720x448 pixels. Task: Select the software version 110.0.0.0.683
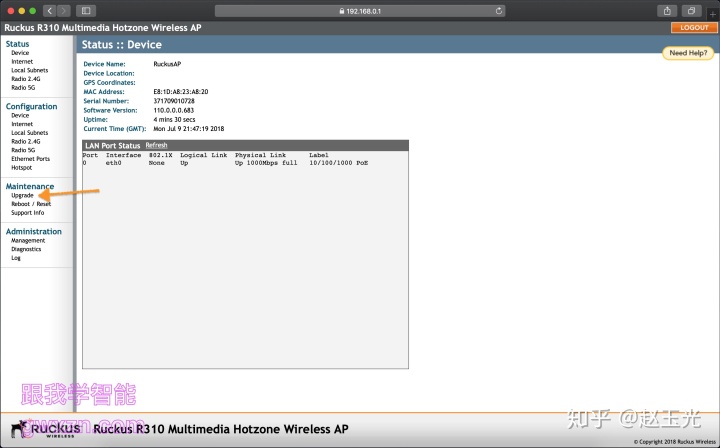[x=174, y=110]
